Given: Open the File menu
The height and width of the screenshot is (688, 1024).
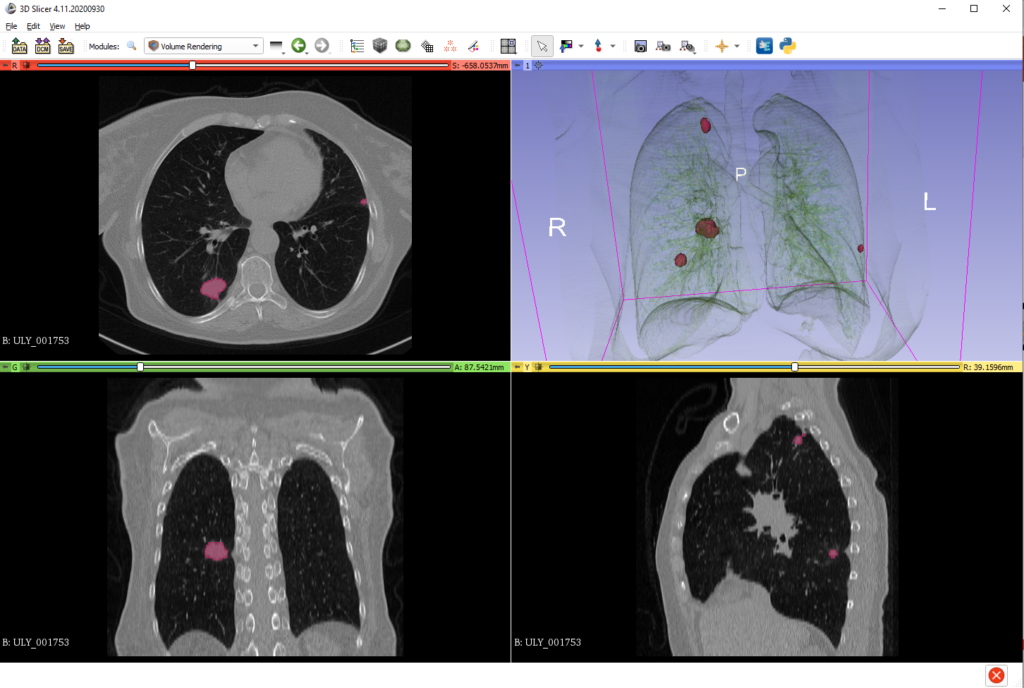Looking at the screenshot, I should 11,26.
